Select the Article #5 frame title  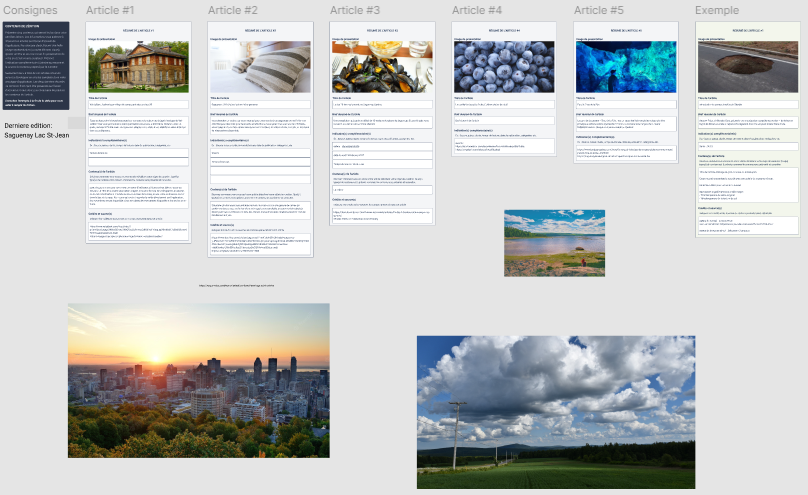click(x=598, y=10)
